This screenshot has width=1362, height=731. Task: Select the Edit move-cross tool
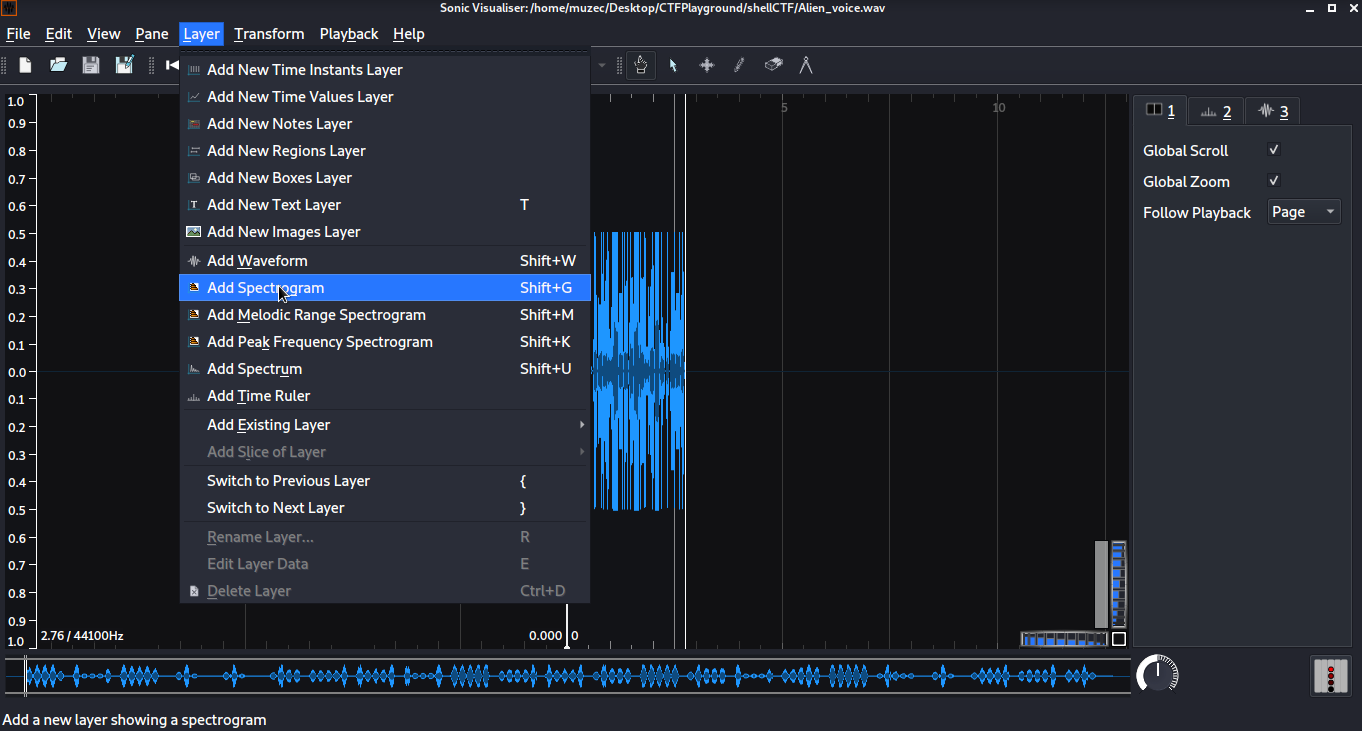coord(706,65)
